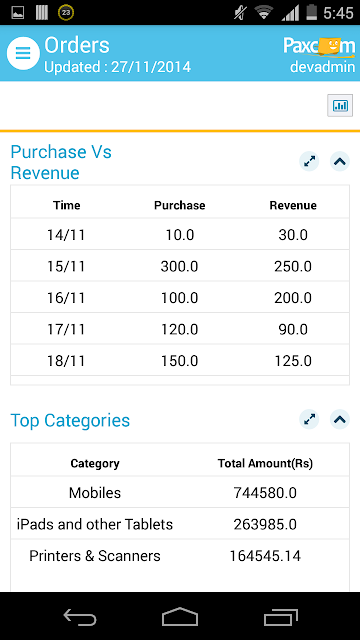Open the hamburger navigation menu

pyautogui.click(x=23, y=53)
